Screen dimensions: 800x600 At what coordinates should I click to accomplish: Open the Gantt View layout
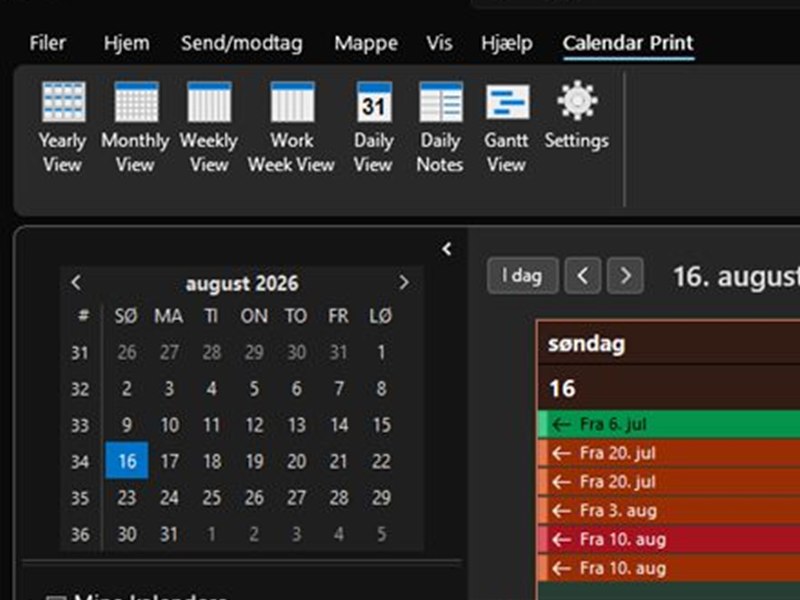[x=506, y=128]
